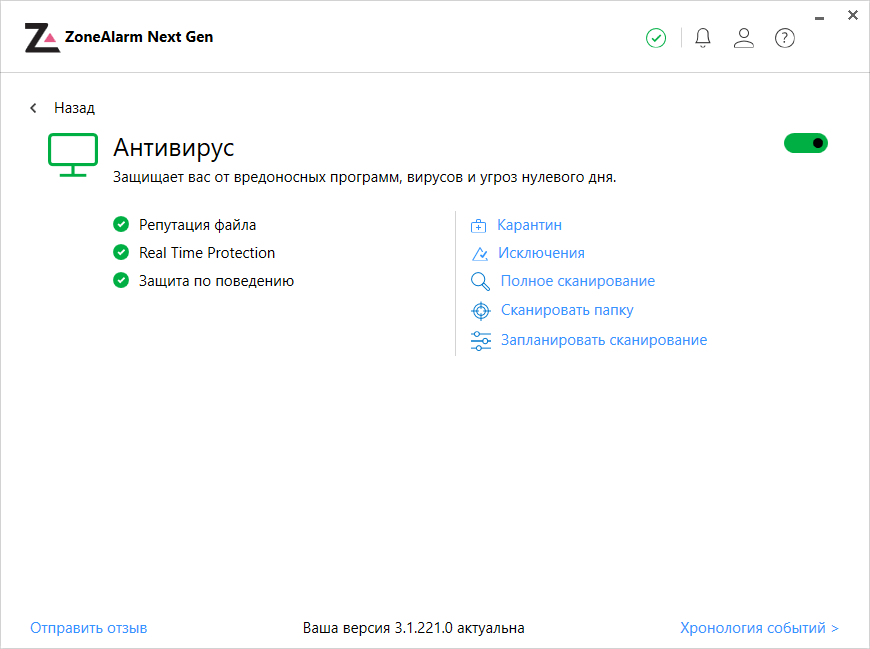The image size is (870, 649).
Task: Click the ZoneAlarm Z logo
Action: click(x=42, y=38)
